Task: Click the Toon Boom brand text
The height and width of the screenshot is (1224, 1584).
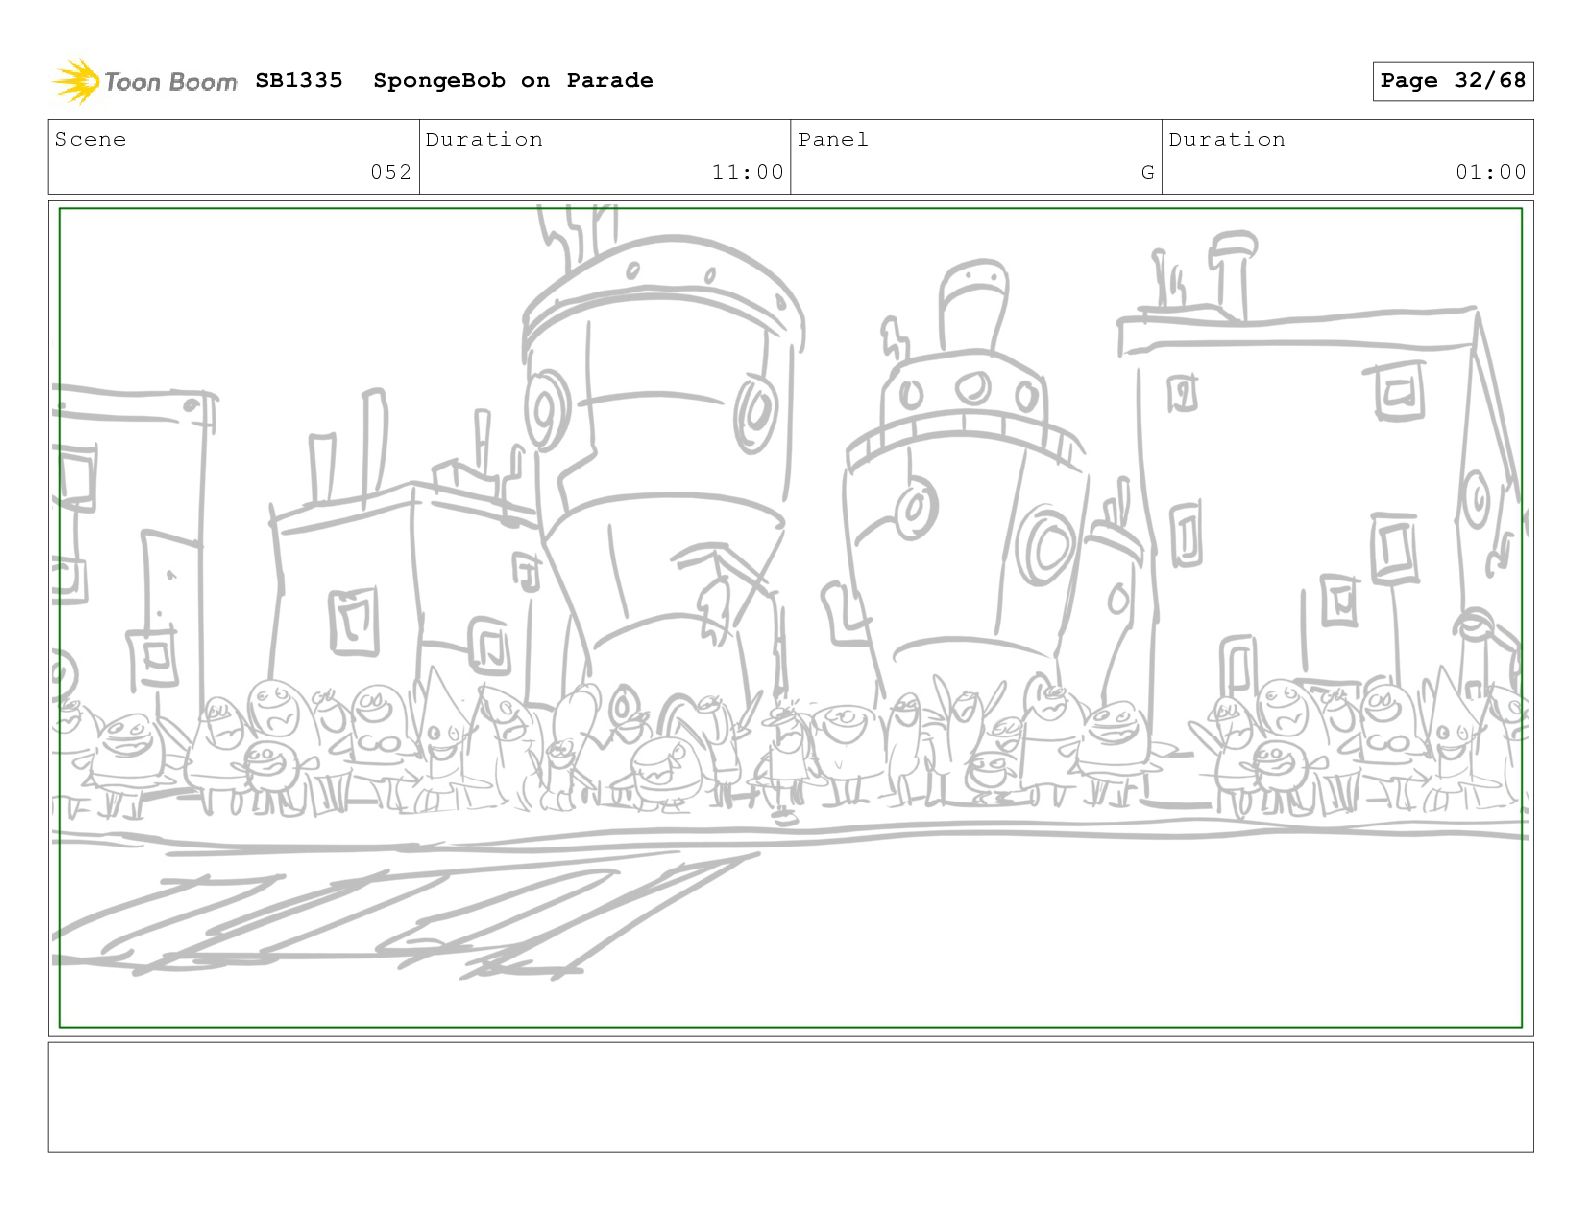Action: (171, 82)
